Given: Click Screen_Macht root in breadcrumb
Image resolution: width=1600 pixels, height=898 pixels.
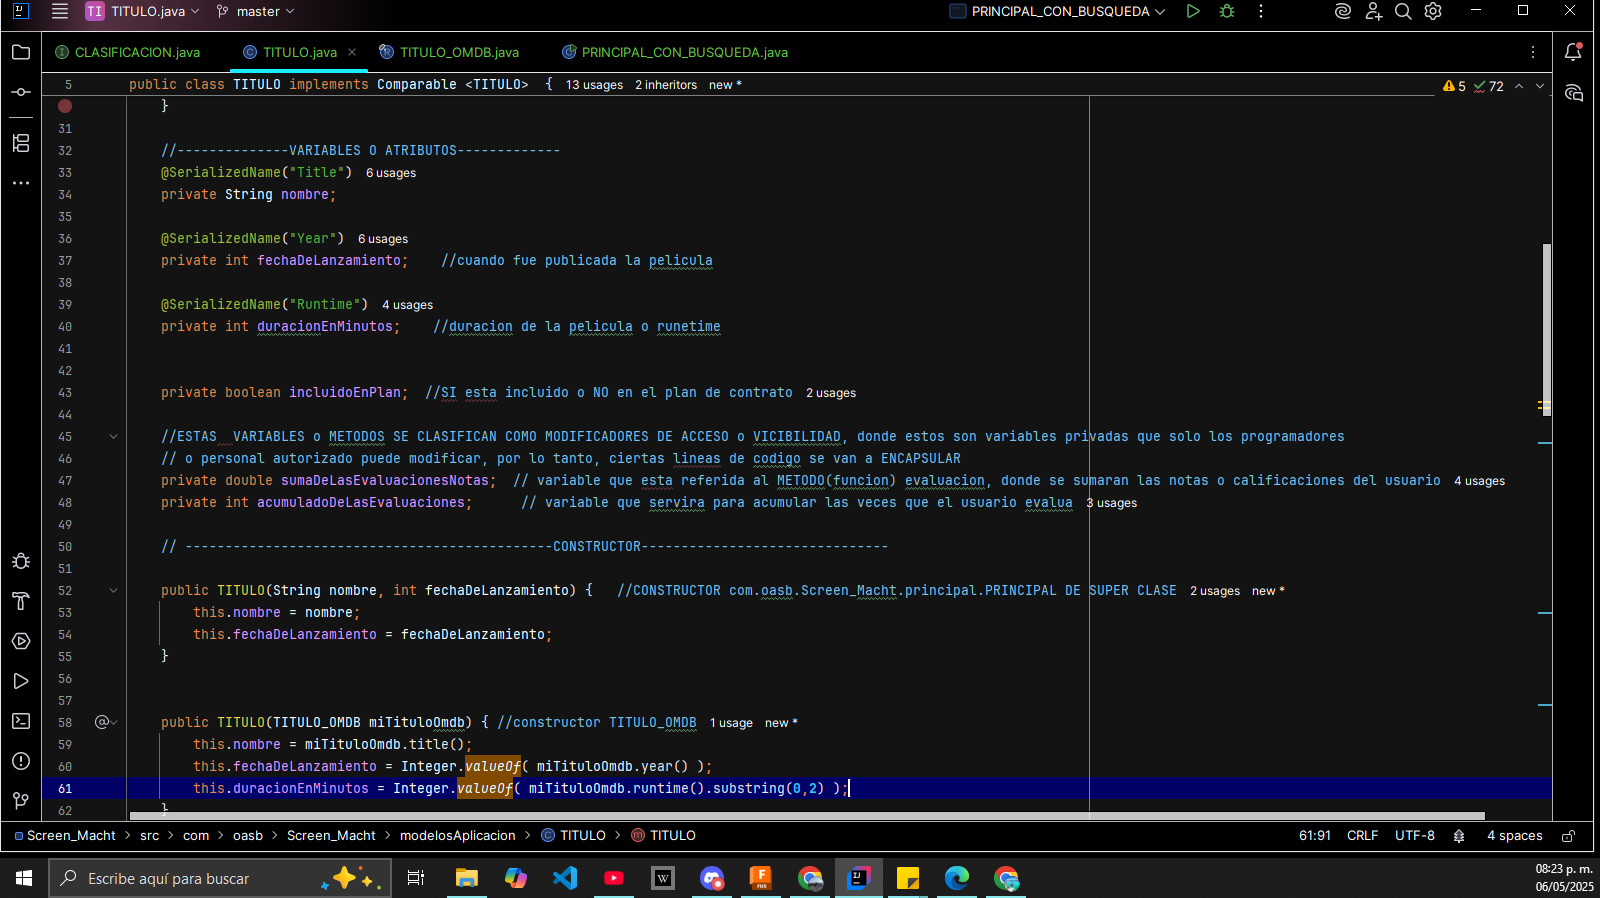Looking at the screenshot, I should [65, 836].
